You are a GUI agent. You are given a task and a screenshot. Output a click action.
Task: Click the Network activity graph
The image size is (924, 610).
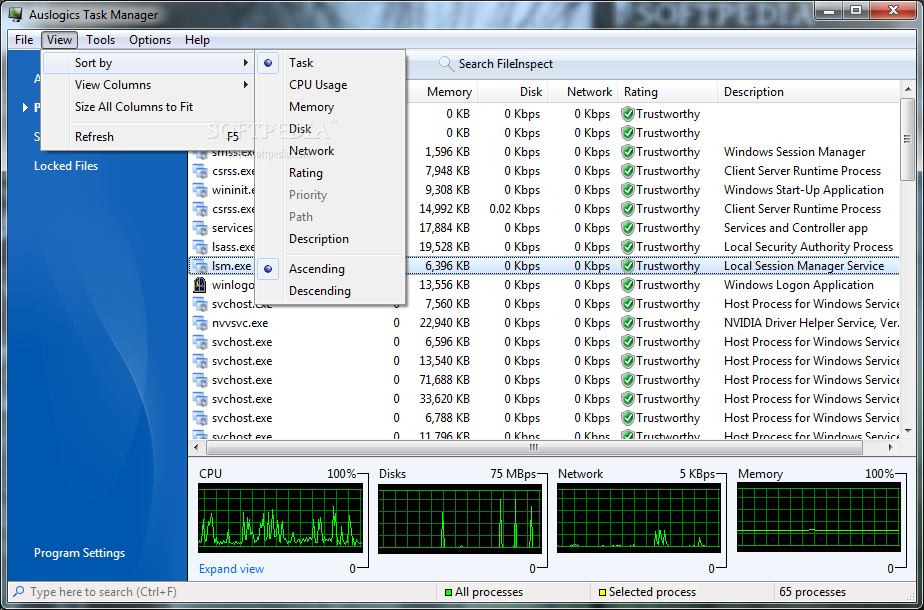pyautogui.click(x=639, y=517)
